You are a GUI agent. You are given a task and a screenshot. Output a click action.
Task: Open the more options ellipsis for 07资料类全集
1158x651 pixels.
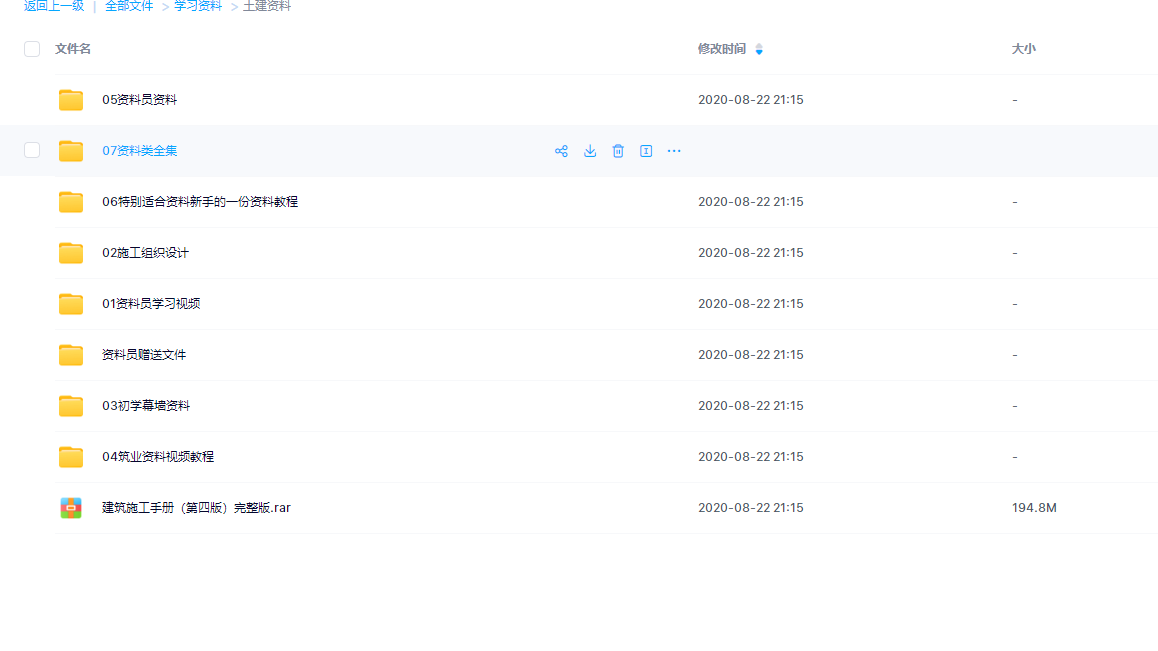pyautogui.click(x=674, y=151)
